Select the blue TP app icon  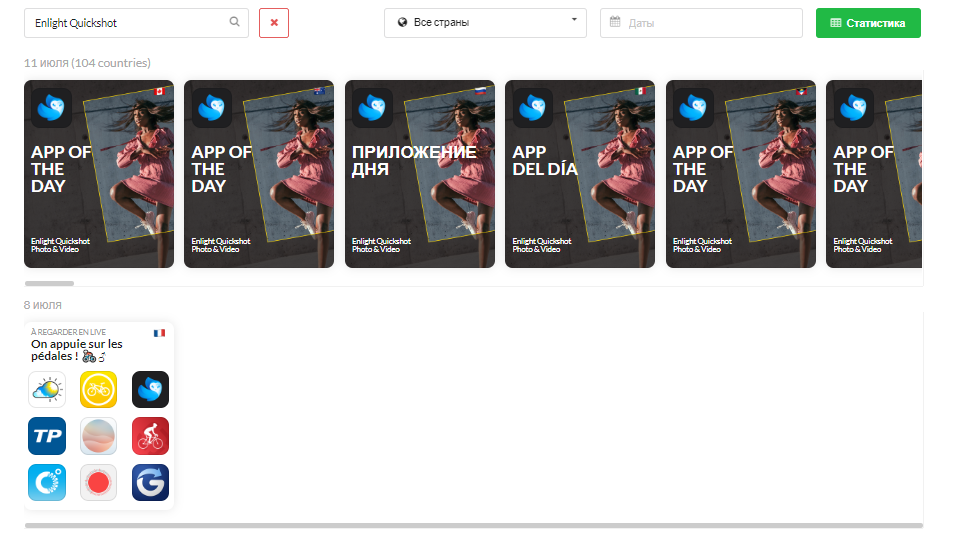click(x=47, y=436)
